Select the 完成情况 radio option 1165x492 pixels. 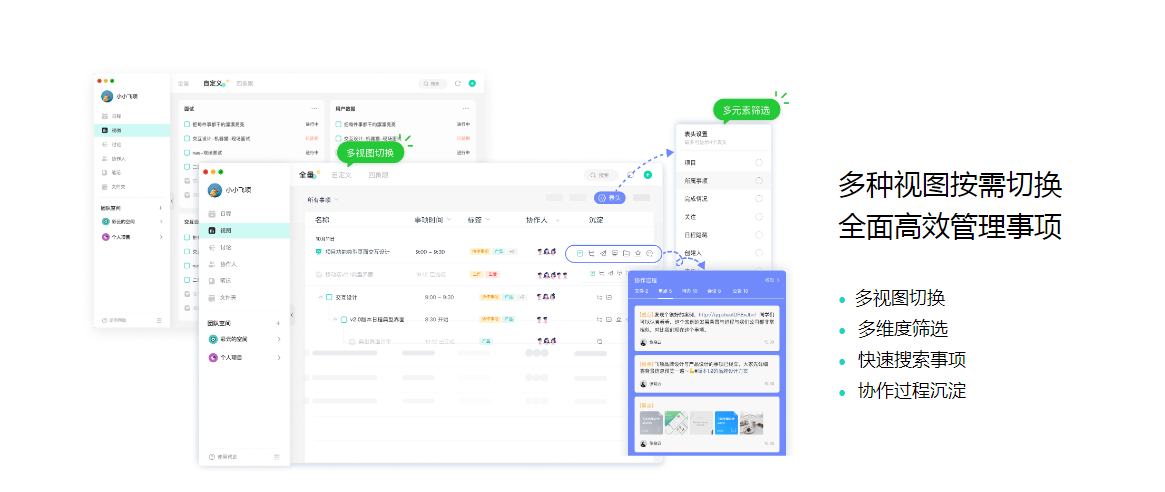759,198
